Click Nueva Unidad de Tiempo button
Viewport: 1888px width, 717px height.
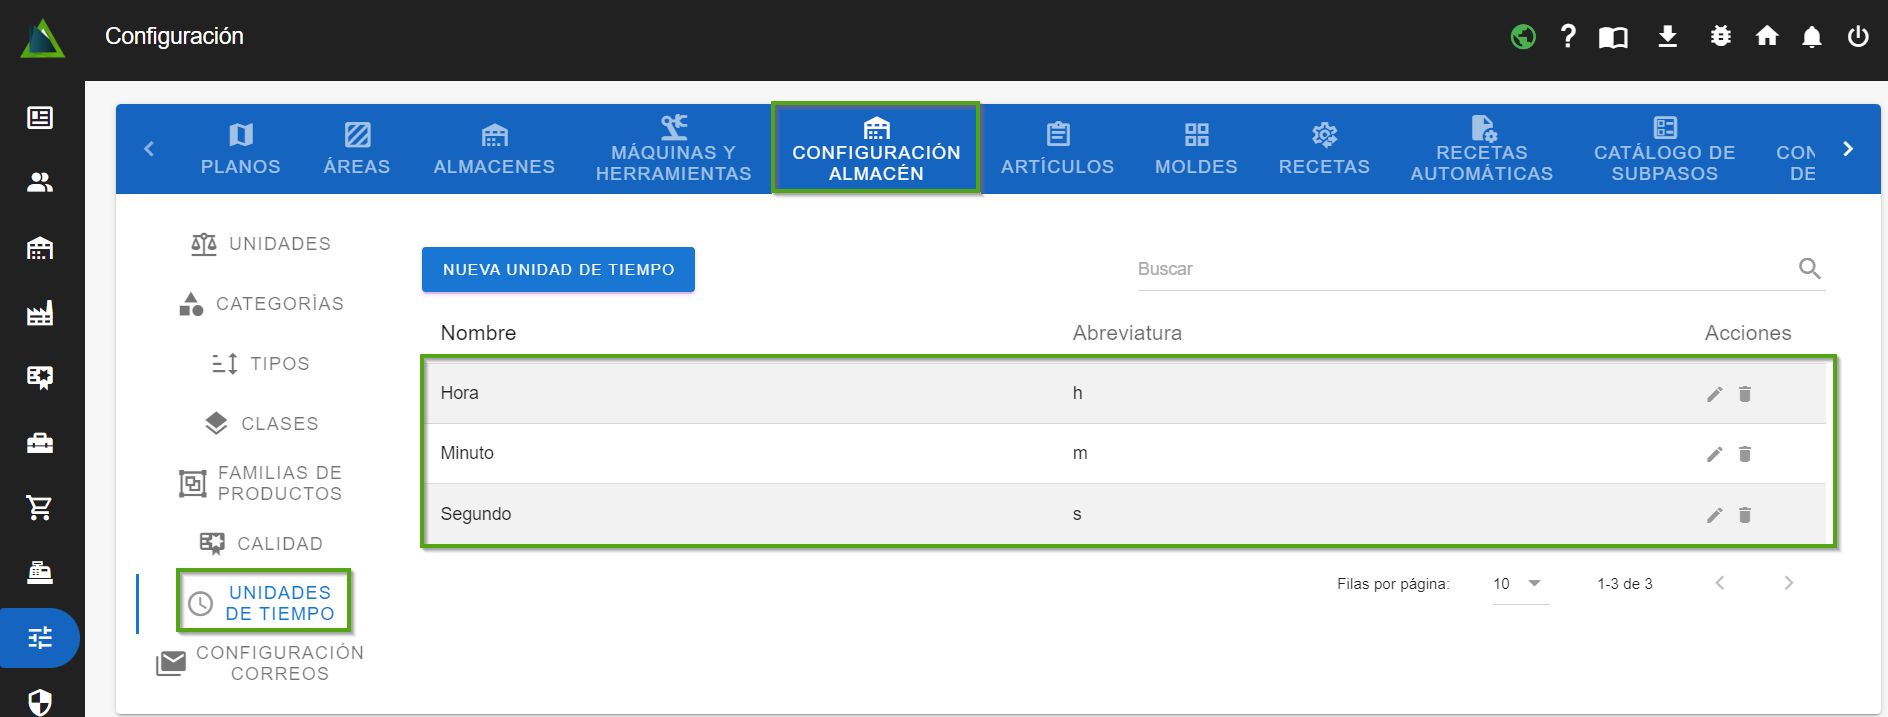[558, 270]
